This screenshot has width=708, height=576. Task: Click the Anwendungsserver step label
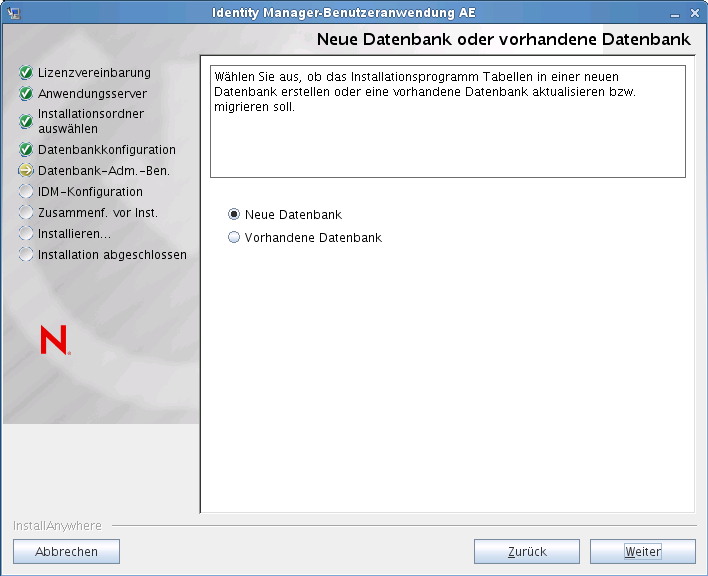(x=93, y=94)
